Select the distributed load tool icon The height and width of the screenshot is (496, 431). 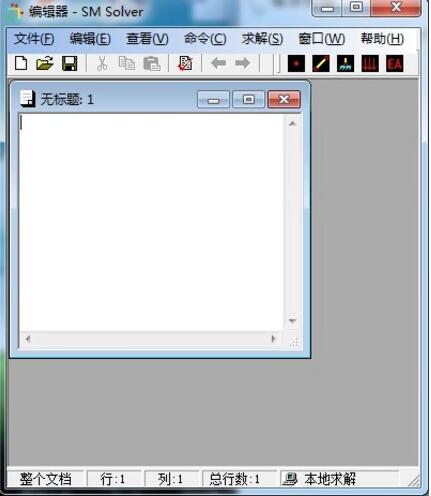point(370,63)
